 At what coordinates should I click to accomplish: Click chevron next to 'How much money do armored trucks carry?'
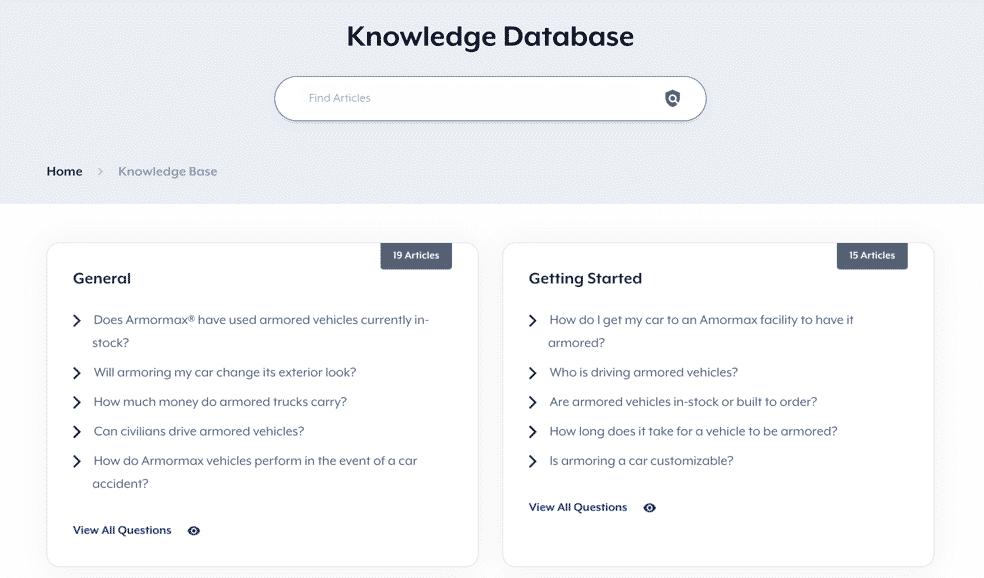[77, 402]
